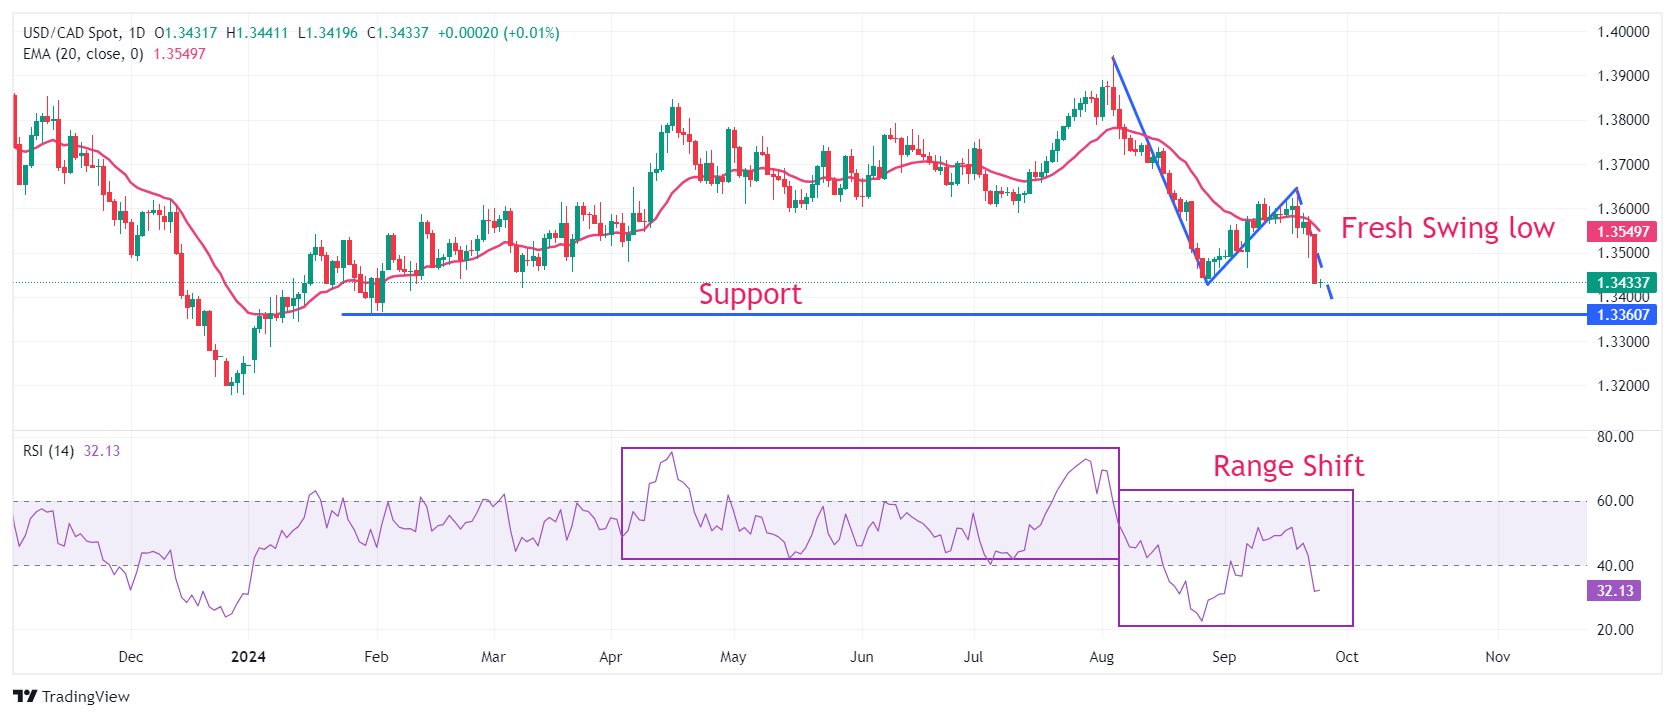This screenshot has width=1675, height=718.
Task: Click the green 1.34337 current price tag
Action: click(1621, 283)
